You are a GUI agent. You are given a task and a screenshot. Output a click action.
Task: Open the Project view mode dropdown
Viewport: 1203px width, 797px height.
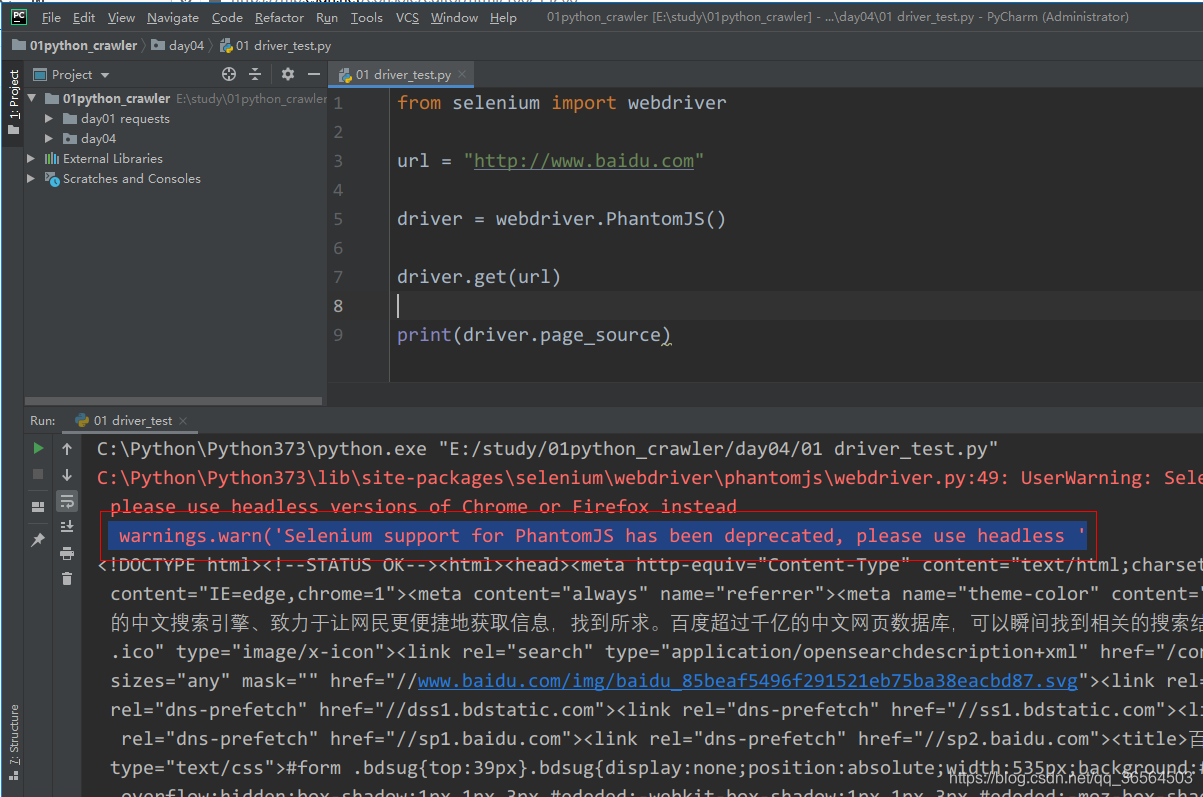coord(105,74)
